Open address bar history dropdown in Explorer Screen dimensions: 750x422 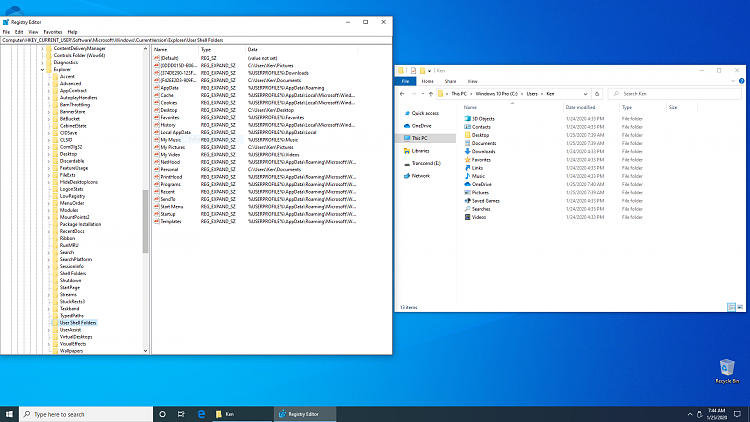coord(585,94)
